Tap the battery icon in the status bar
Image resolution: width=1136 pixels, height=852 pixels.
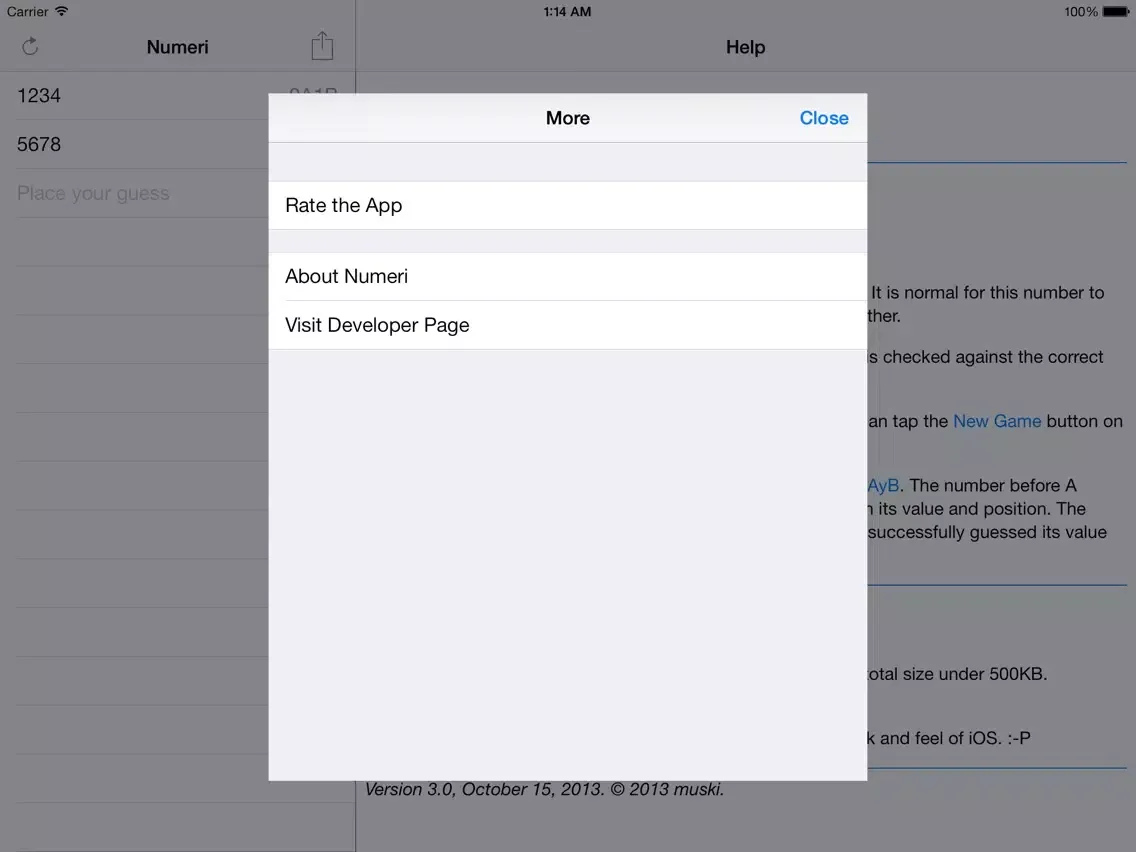[1113, 11]
